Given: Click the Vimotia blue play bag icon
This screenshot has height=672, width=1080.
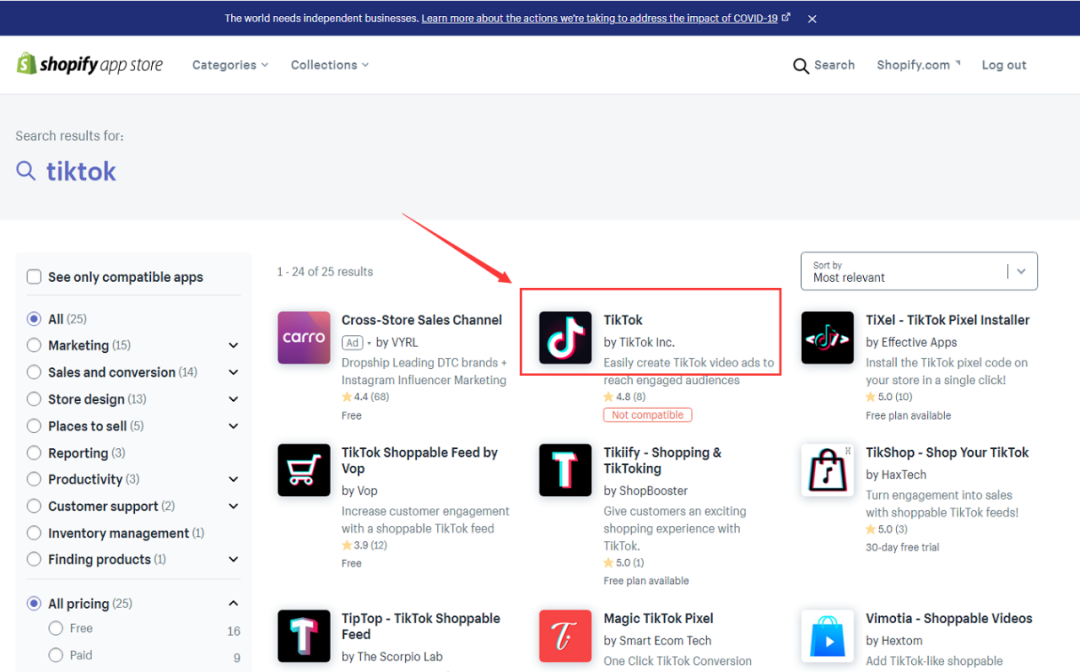Looking at the screenshot, I should pos(827,636).
